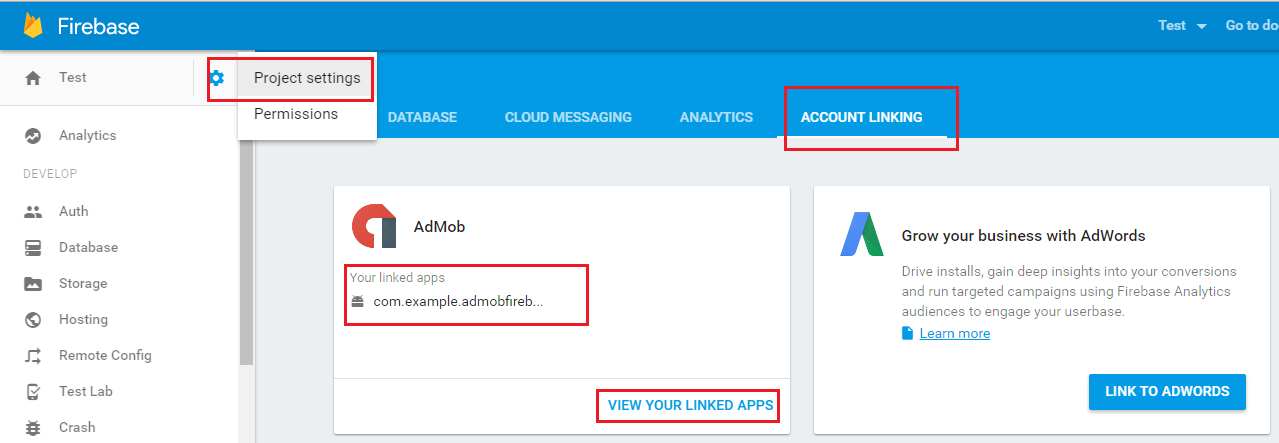Click the Analytics sidebar icon
The image size is (1279, 443).
(x=33, y=136)
